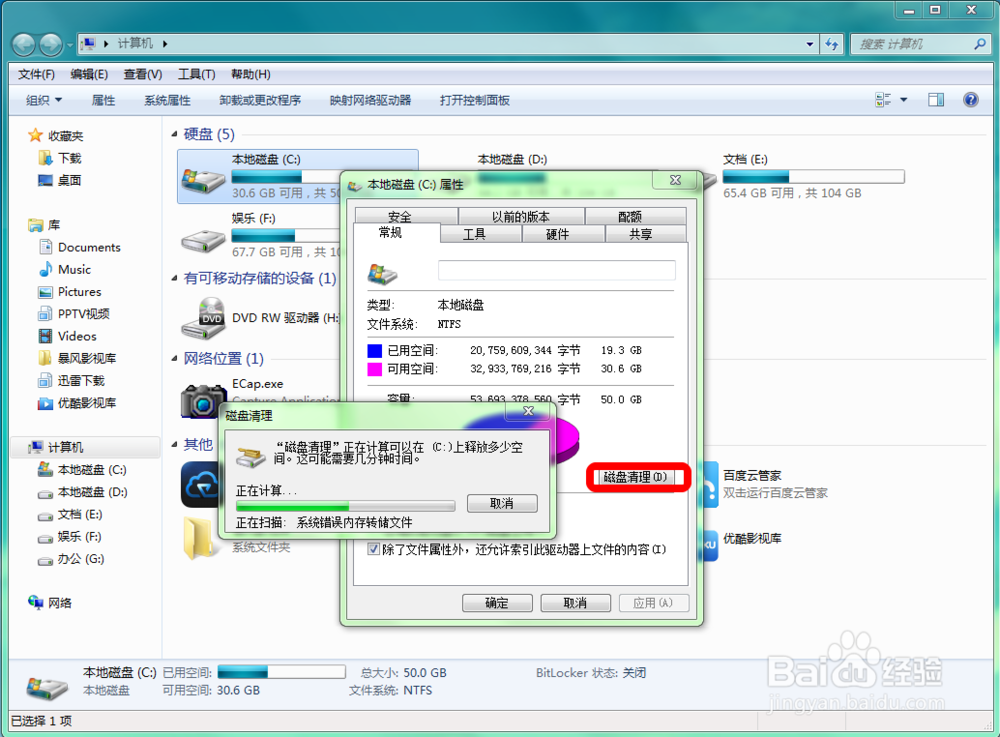Click 确定 in the properties dialog
Image resolution: width=1000 pixels, height=737 pixels.
(x=497, y=602)
